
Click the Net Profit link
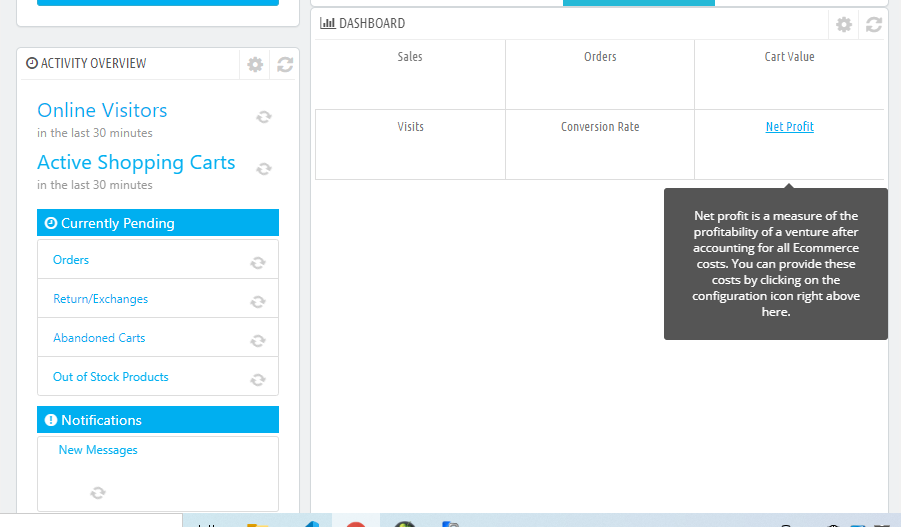pos(790,126)
